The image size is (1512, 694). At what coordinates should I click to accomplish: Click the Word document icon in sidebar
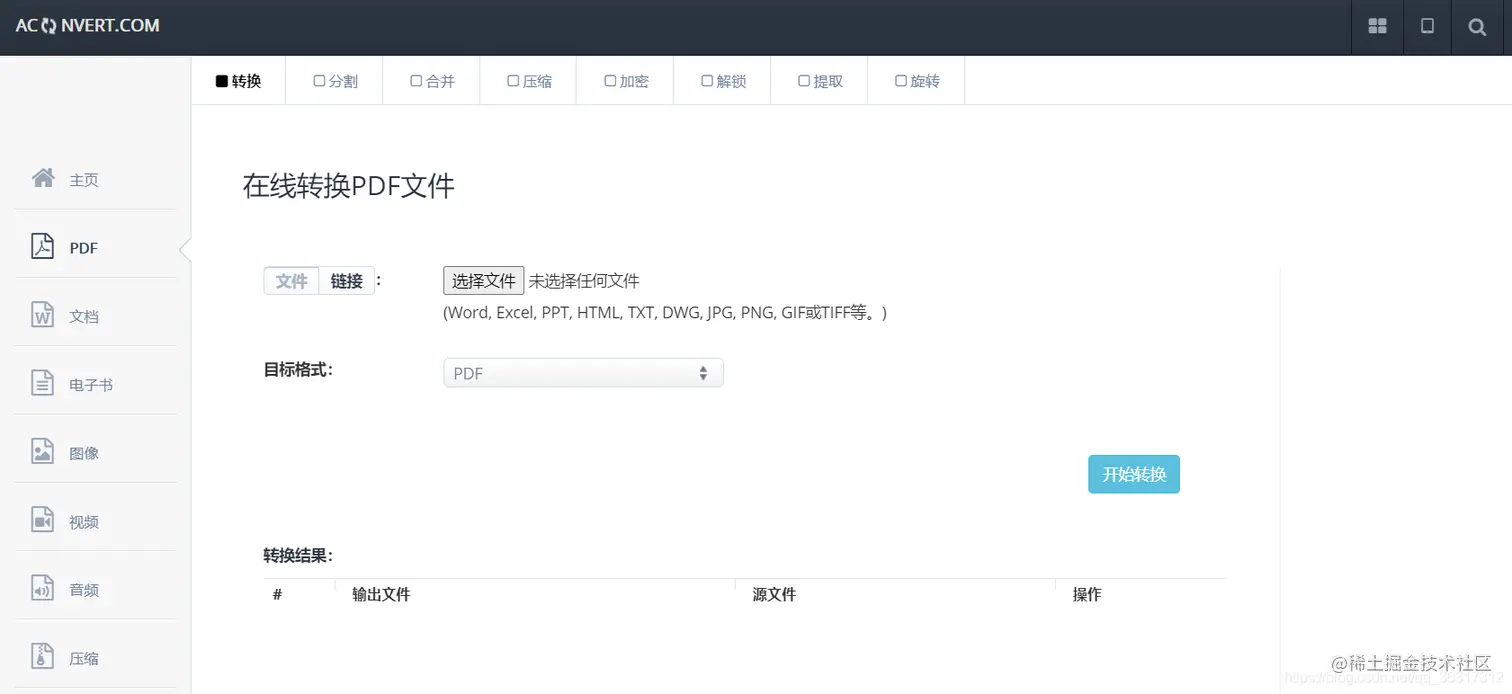point(42,315)
